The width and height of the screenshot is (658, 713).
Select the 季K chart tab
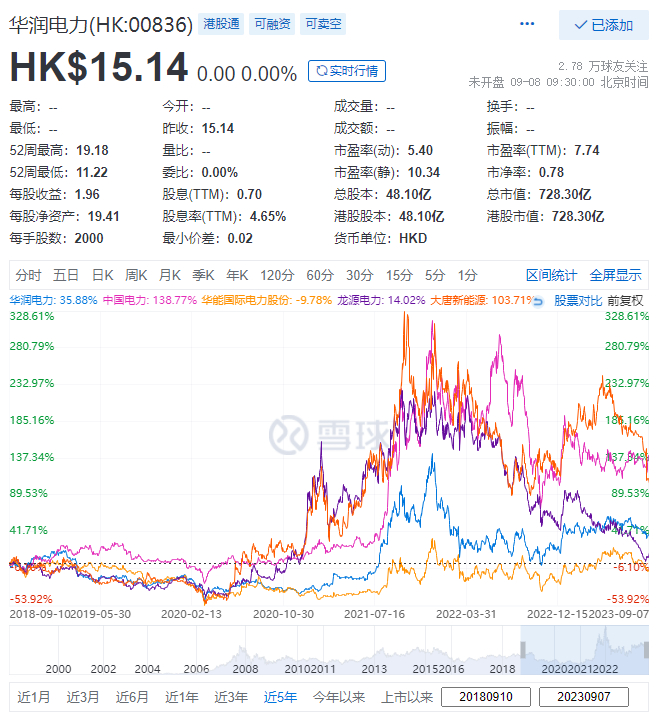point(203,275)
